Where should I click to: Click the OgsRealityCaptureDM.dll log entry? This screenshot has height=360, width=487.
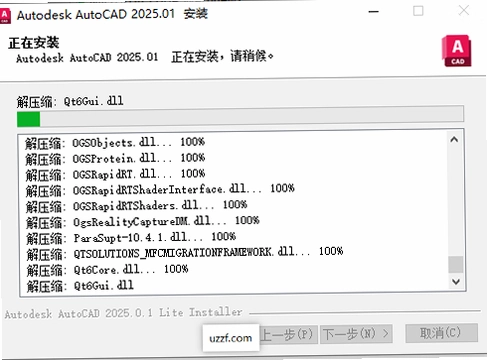(143, 222)
